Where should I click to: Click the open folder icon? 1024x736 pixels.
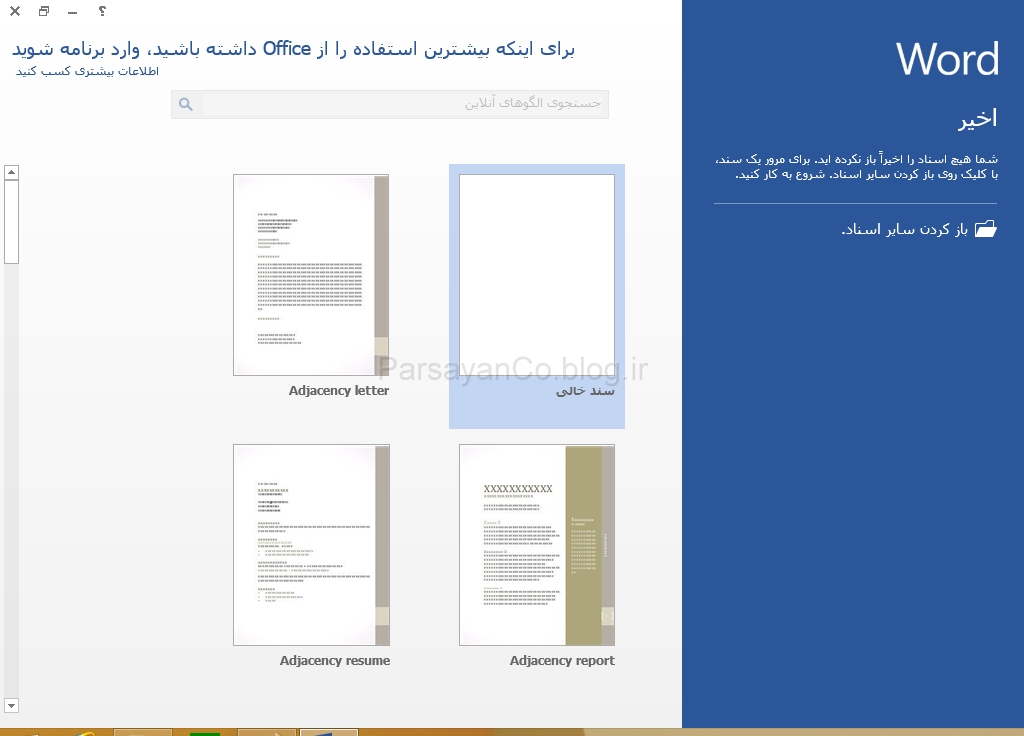click(x=985, y=229)
